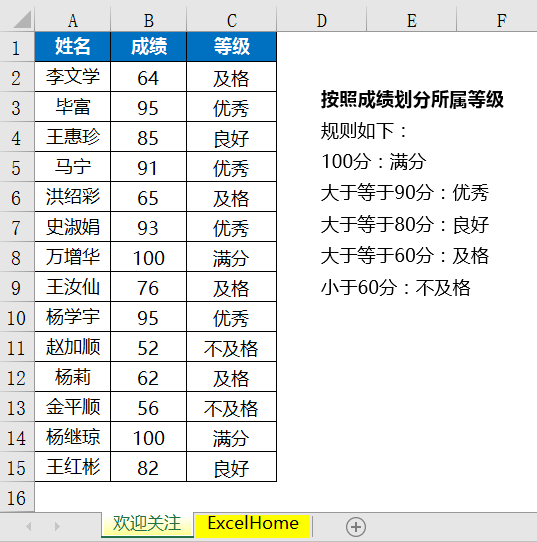Click score 64 in row 2
The height and width of the screenshot is (542, 537).
tap(149, 77)
